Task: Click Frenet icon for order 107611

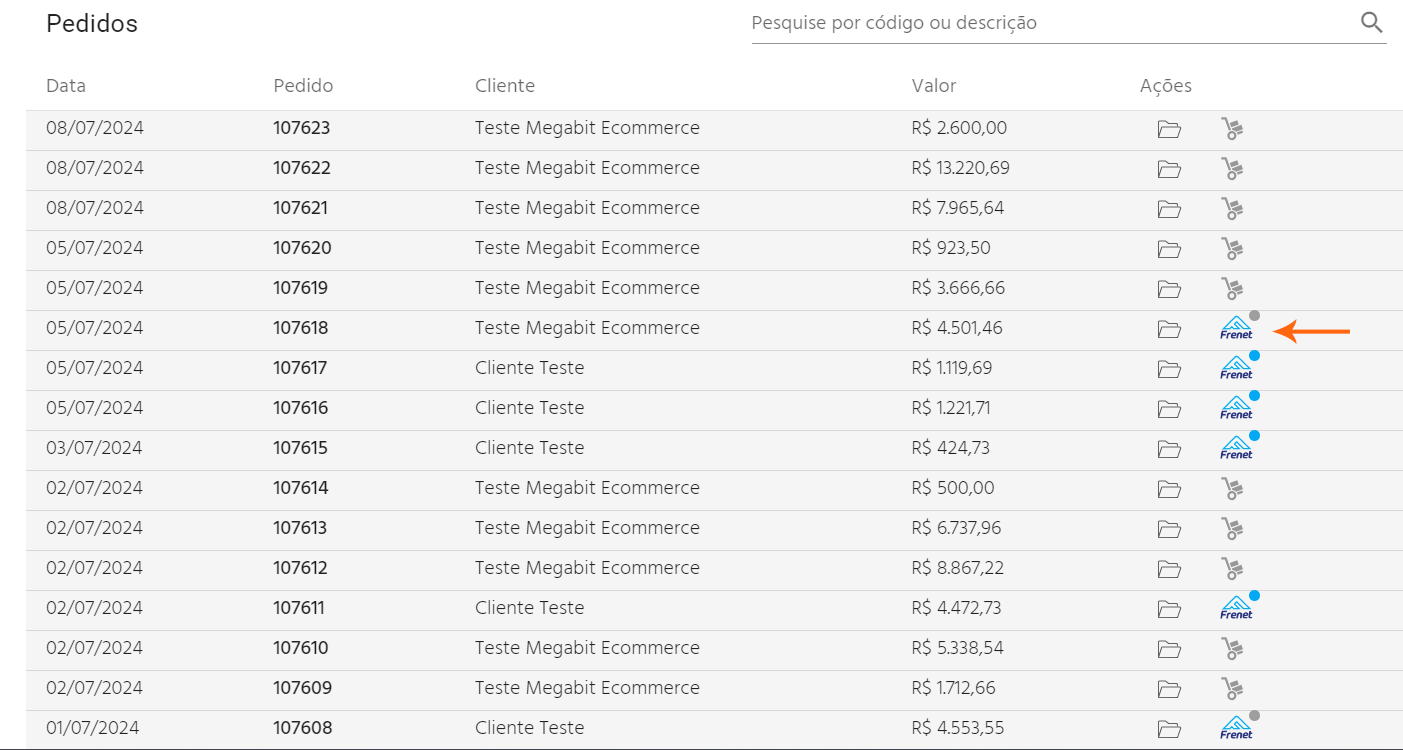Action: (x=1236, y=609)
